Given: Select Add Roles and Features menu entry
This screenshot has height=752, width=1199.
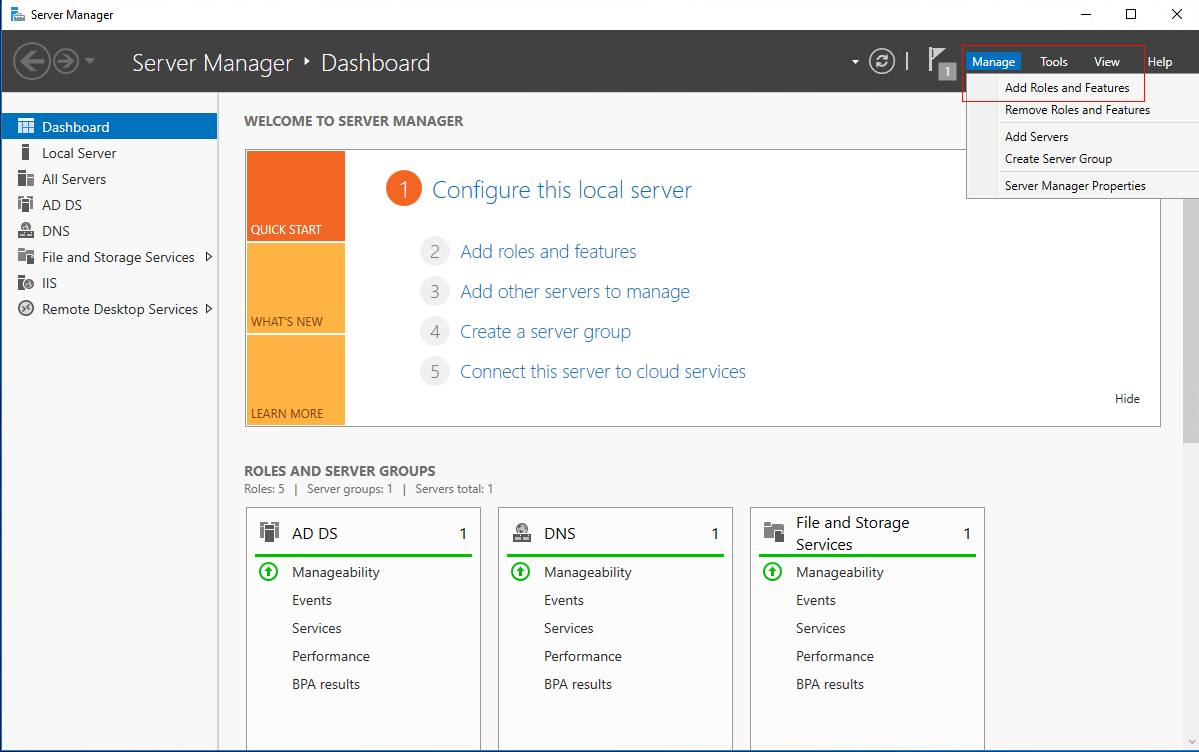Looking at the screenshot, I should click(1067, 88).
